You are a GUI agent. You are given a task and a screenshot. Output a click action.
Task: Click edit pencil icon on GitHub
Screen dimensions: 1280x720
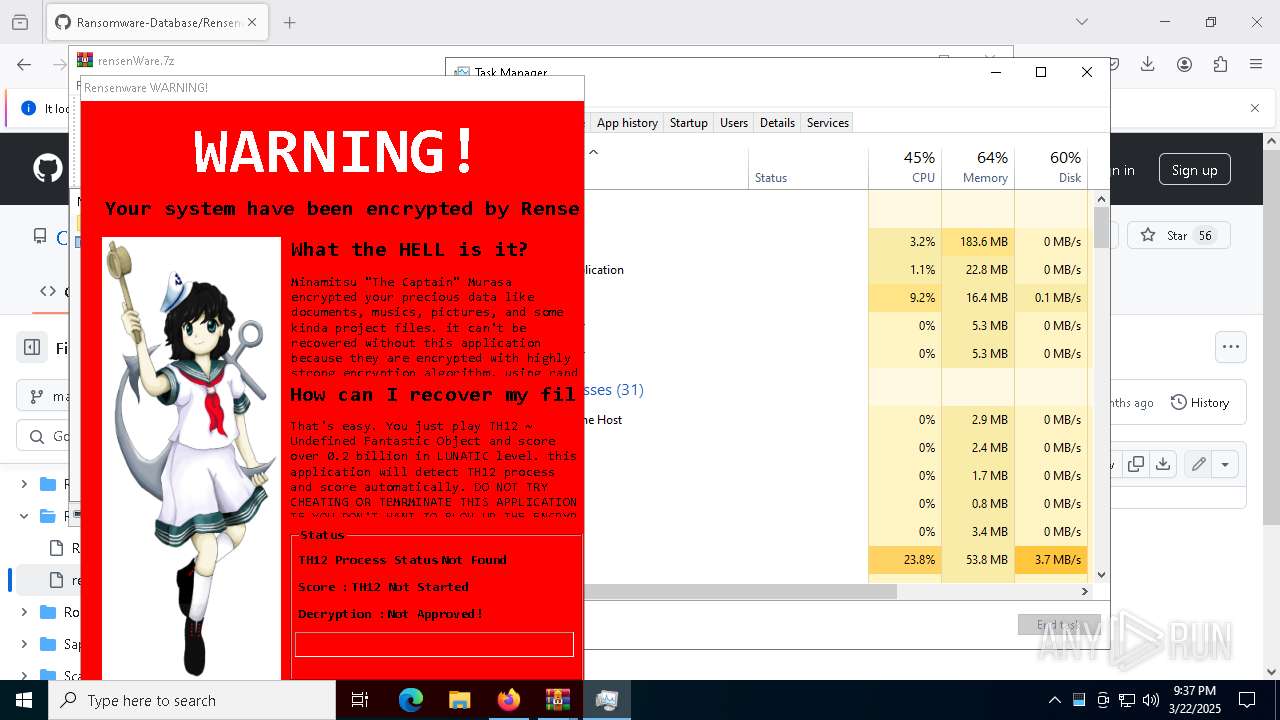point(1198,464)
